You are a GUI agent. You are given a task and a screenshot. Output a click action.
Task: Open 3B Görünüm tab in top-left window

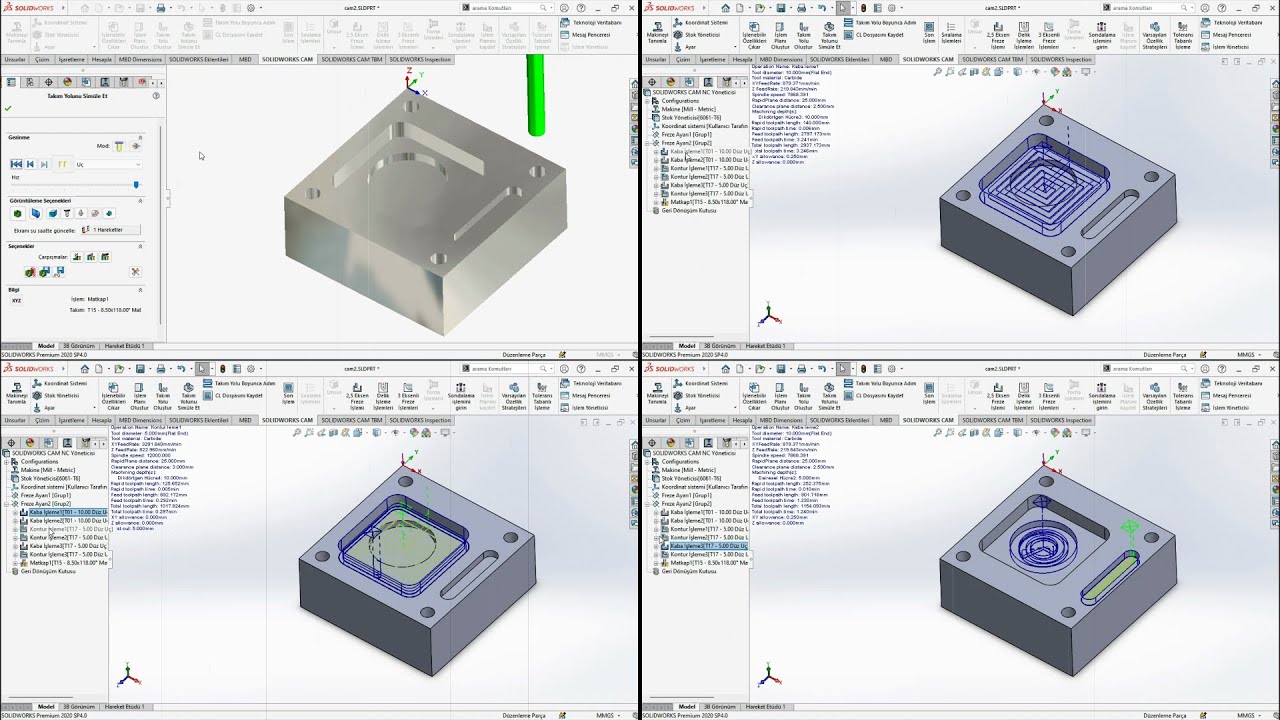click(x=78, y=346)
